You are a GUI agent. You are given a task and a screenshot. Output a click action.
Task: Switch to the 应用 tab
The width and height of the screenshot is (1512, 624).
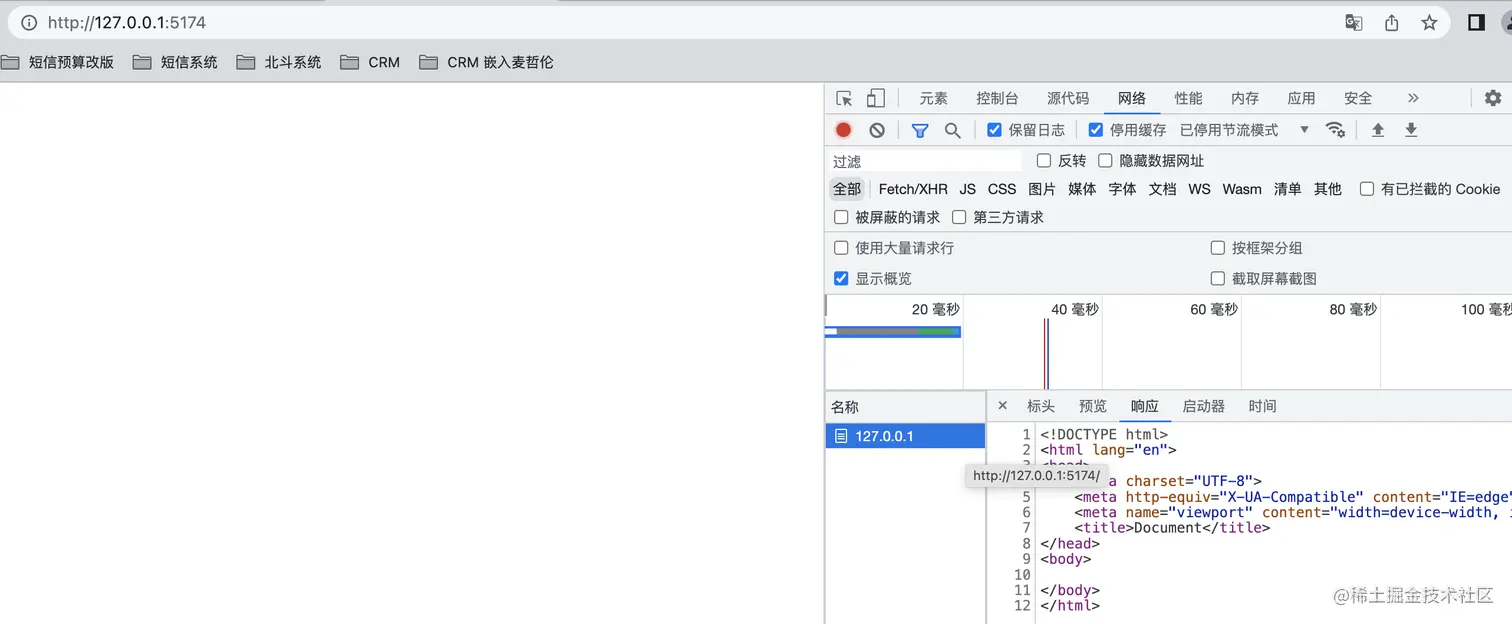(x=1302, y=98)
